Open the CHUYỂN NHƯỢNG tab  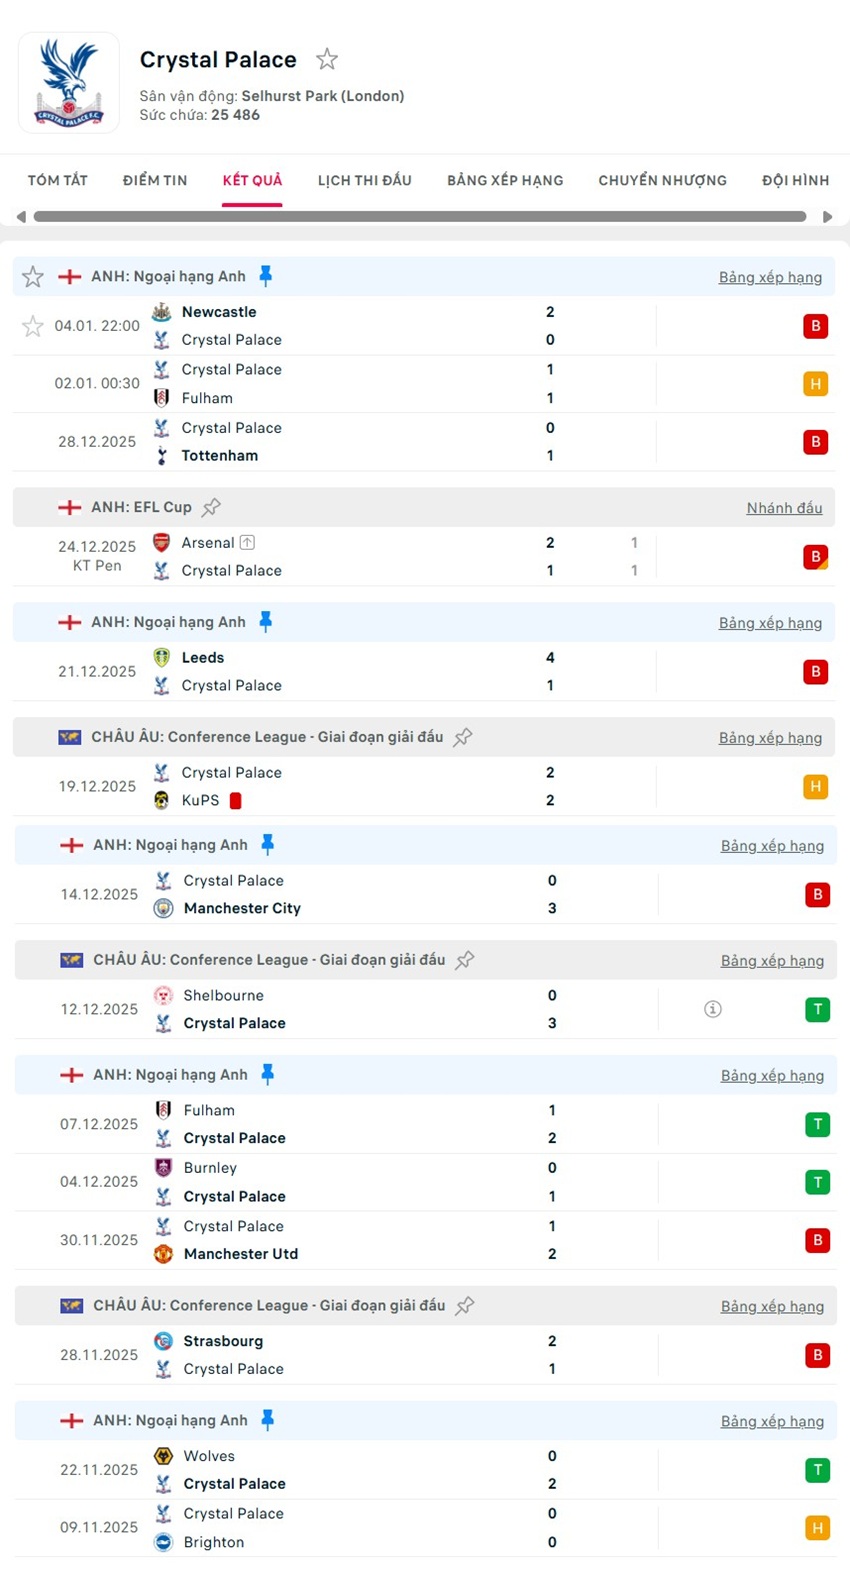tap(662, 181)
